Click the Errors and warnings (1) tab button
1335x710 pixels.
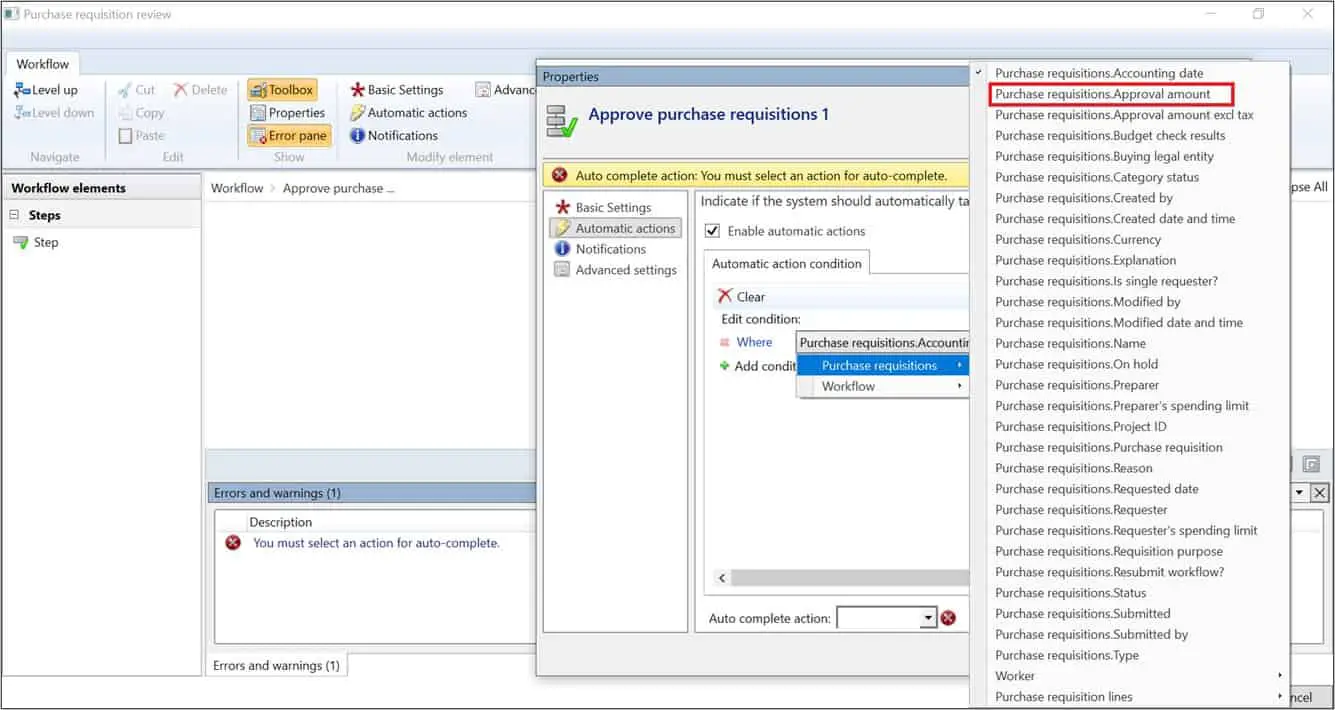[276, 664]
